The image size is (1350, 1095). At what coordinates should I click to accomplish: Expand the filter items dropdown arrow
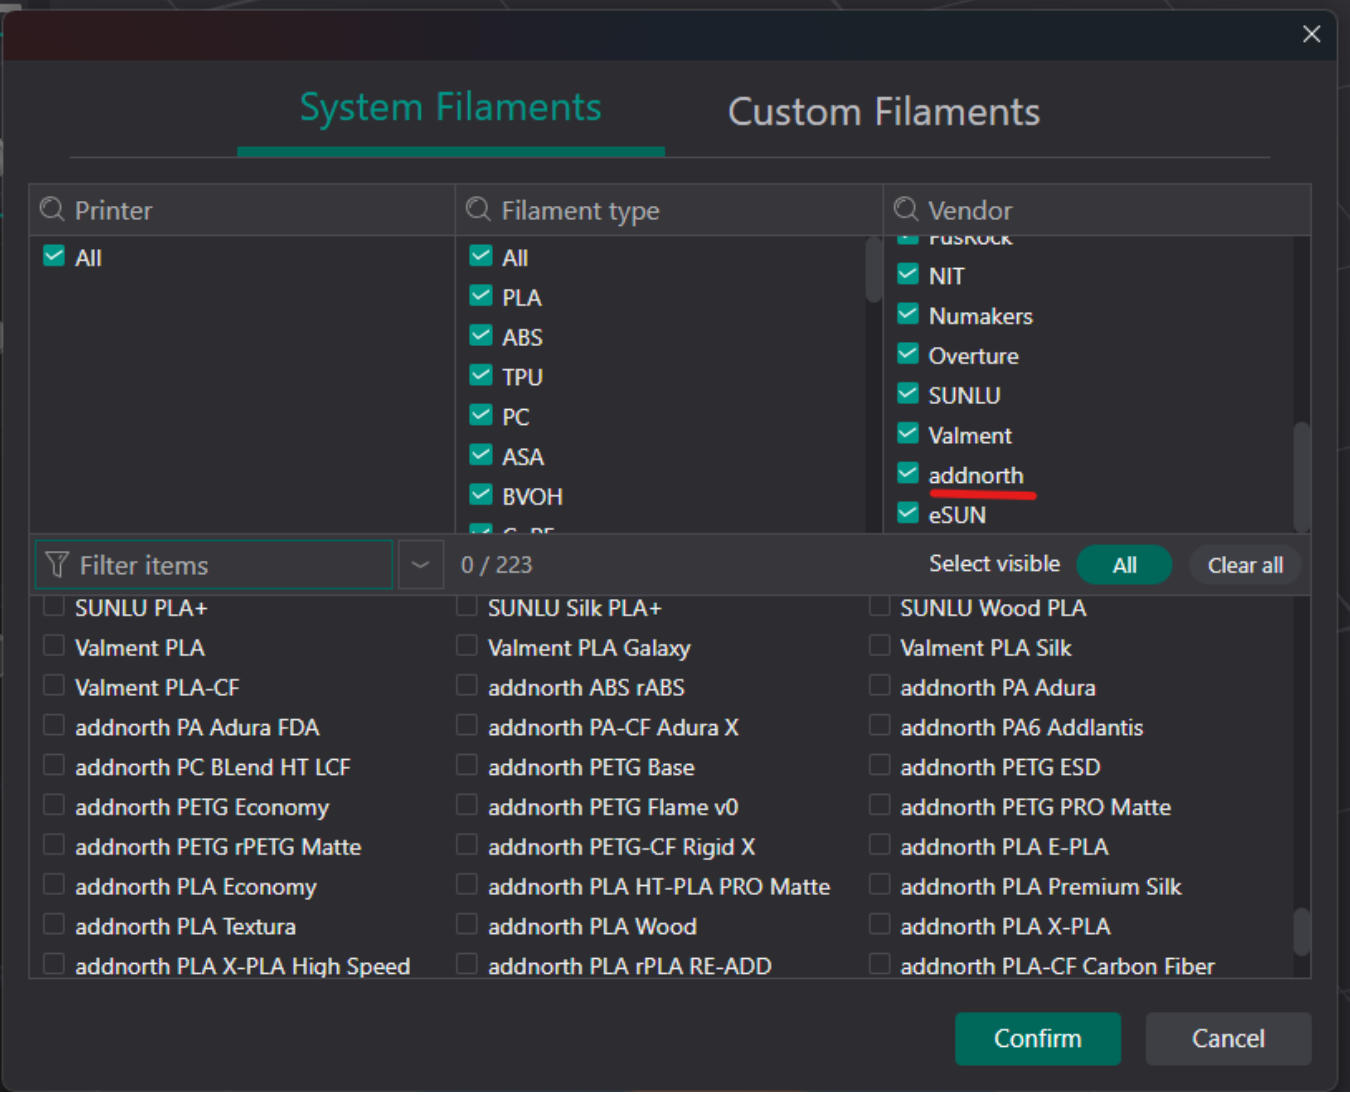[x=421, y=565]
